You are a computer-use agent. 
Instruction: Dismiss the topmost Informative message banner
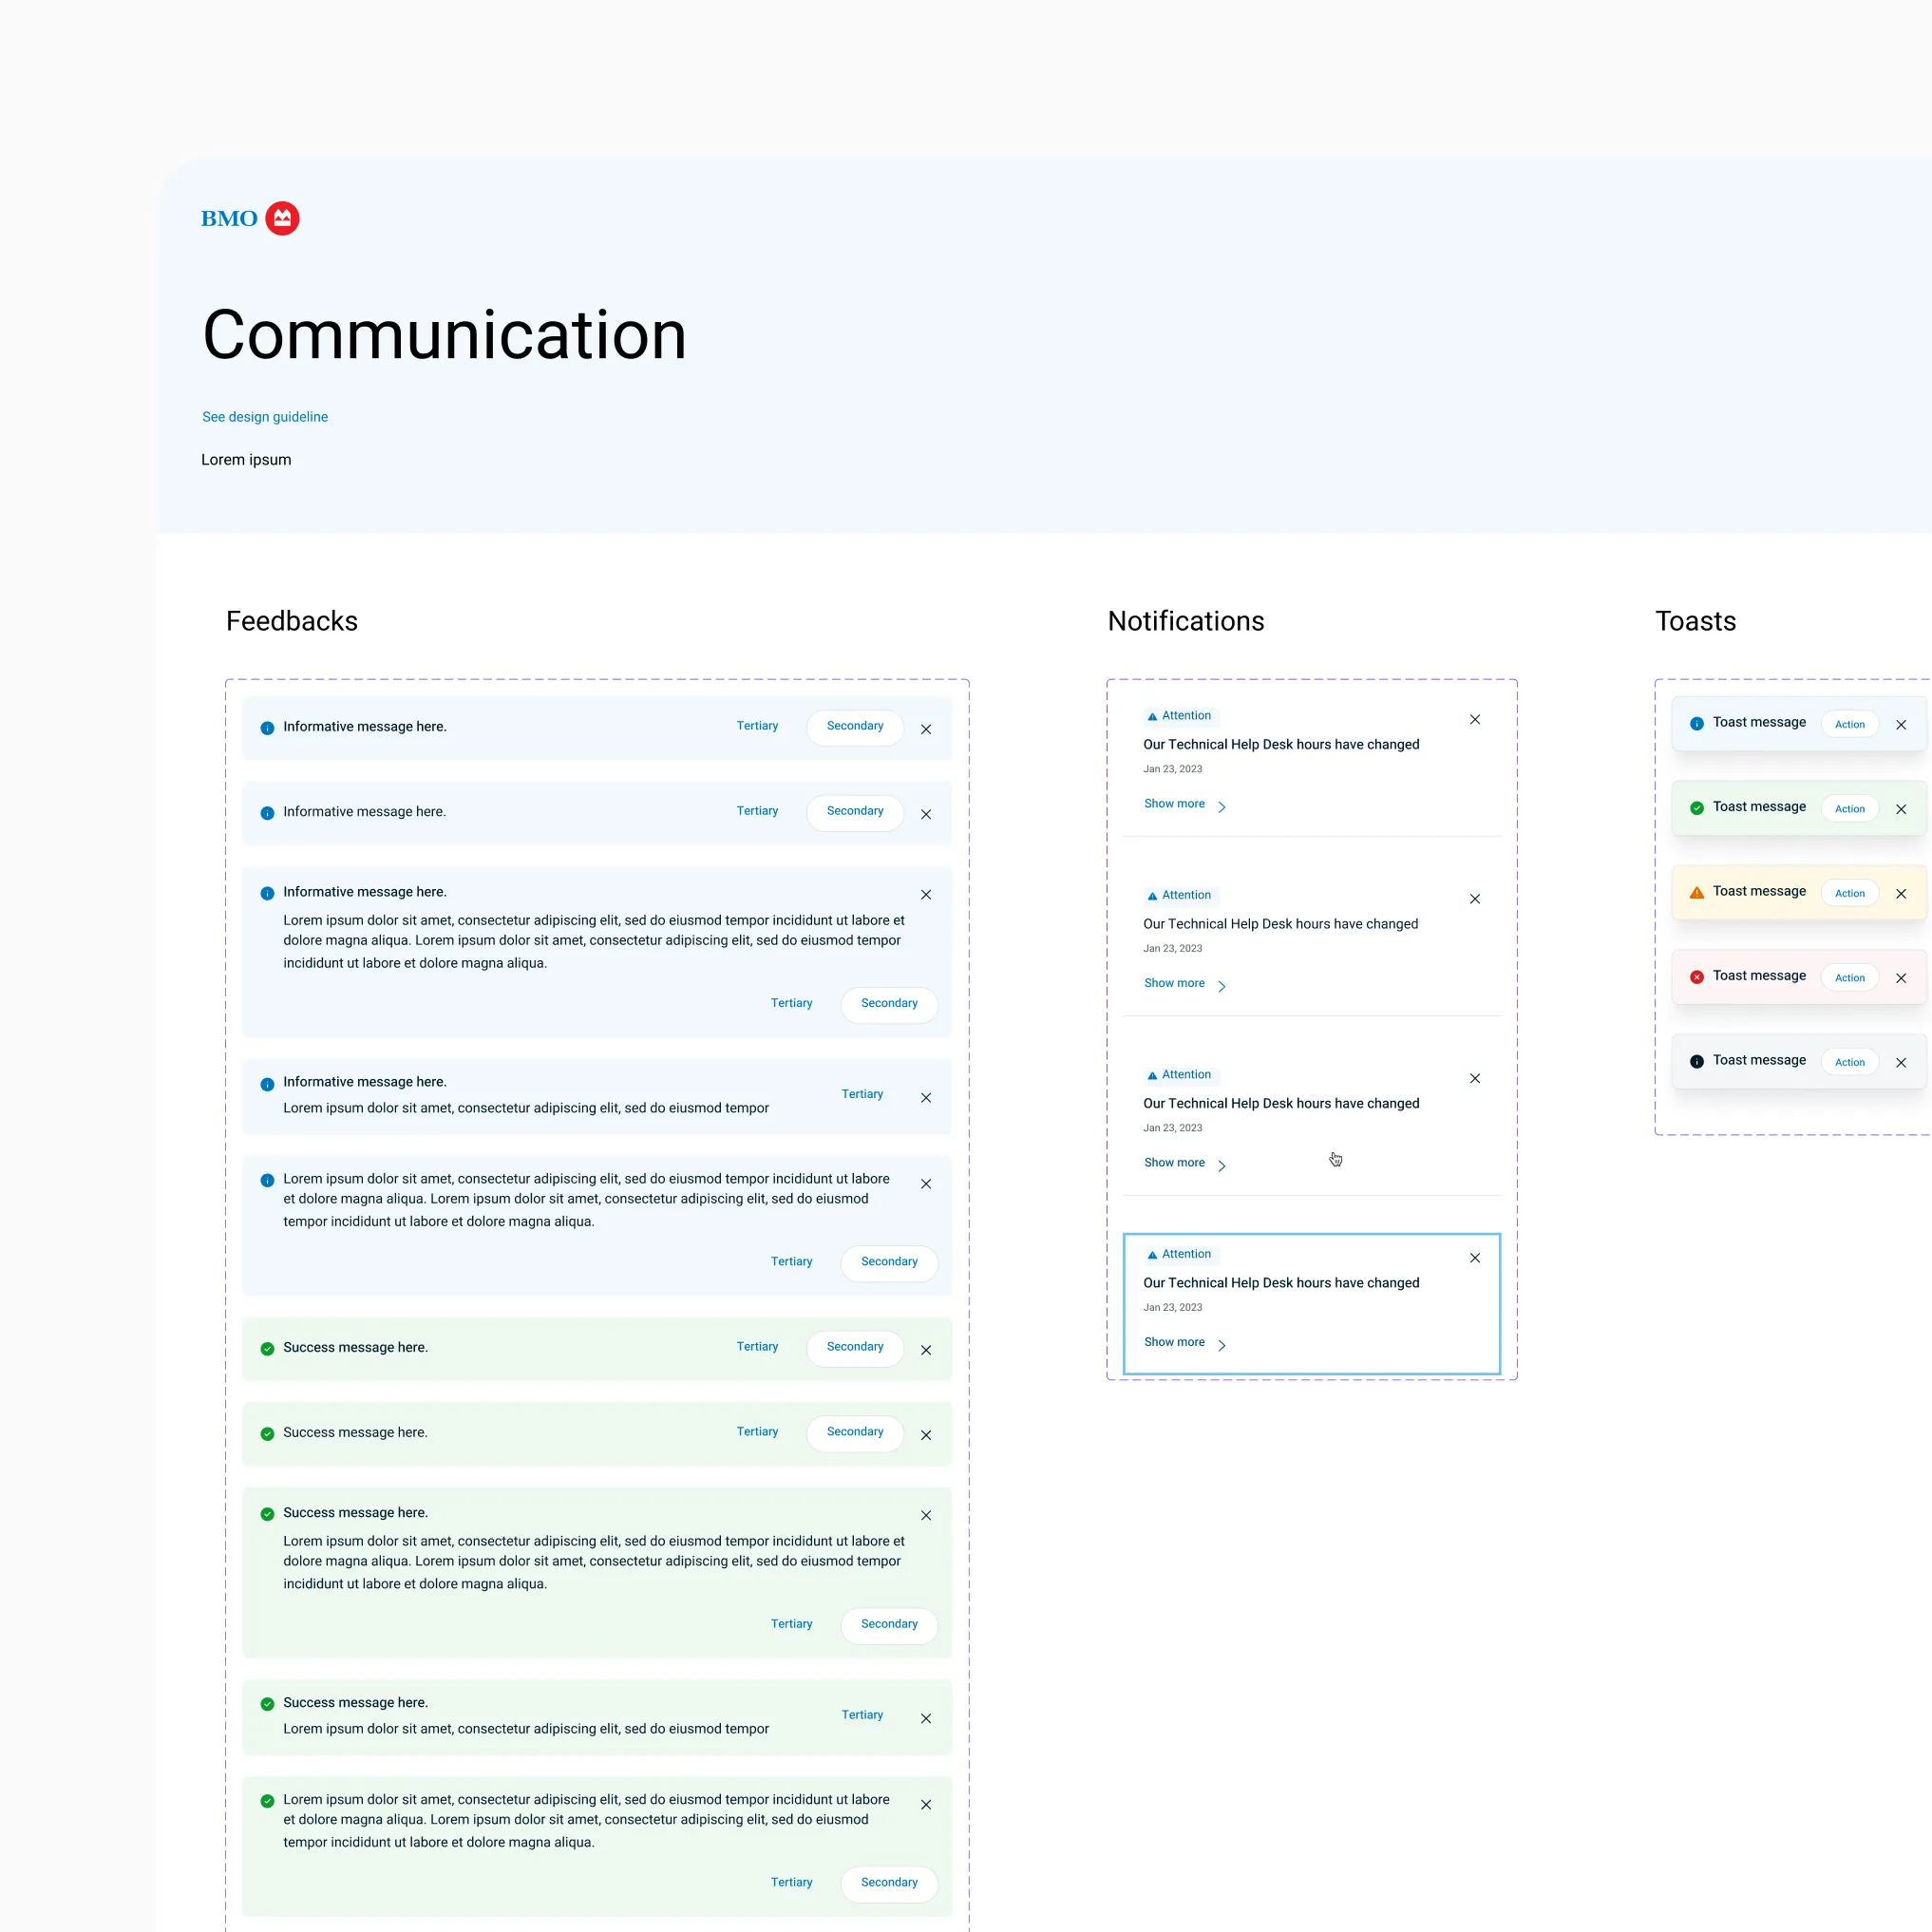pos(926,729)
